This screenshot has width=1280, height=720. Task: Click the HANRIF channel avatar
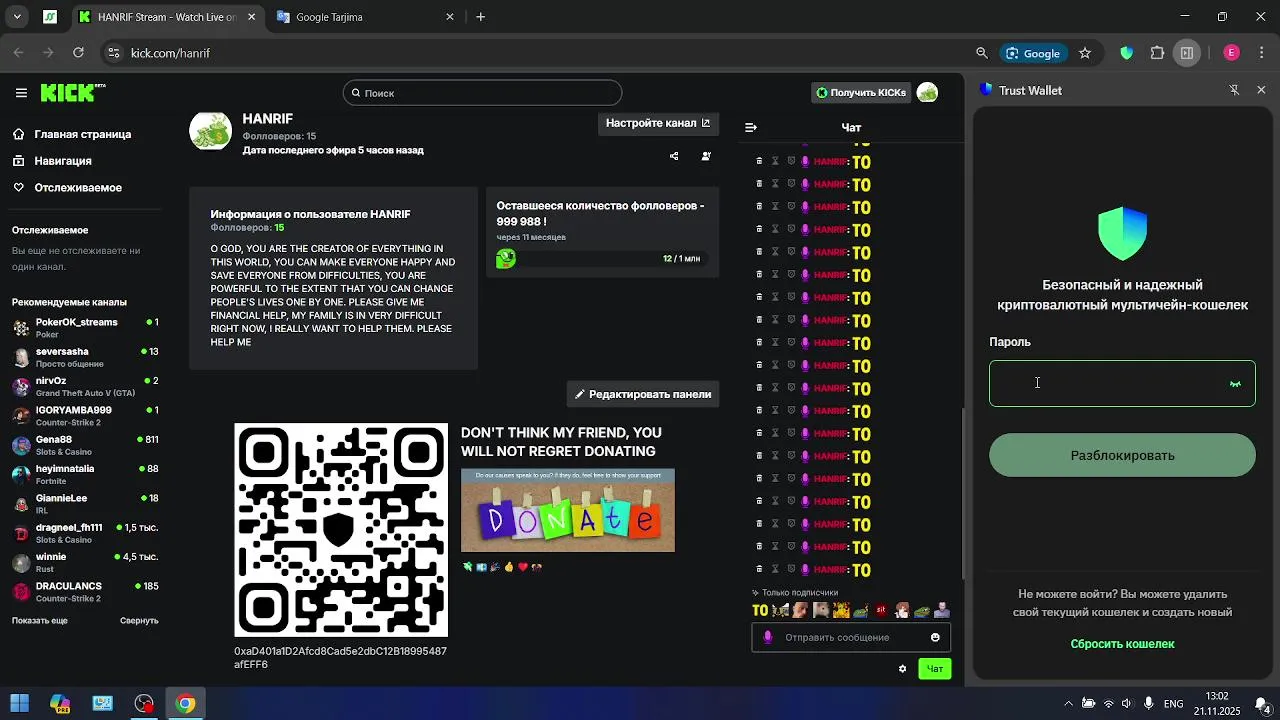(x=210, y=131)
